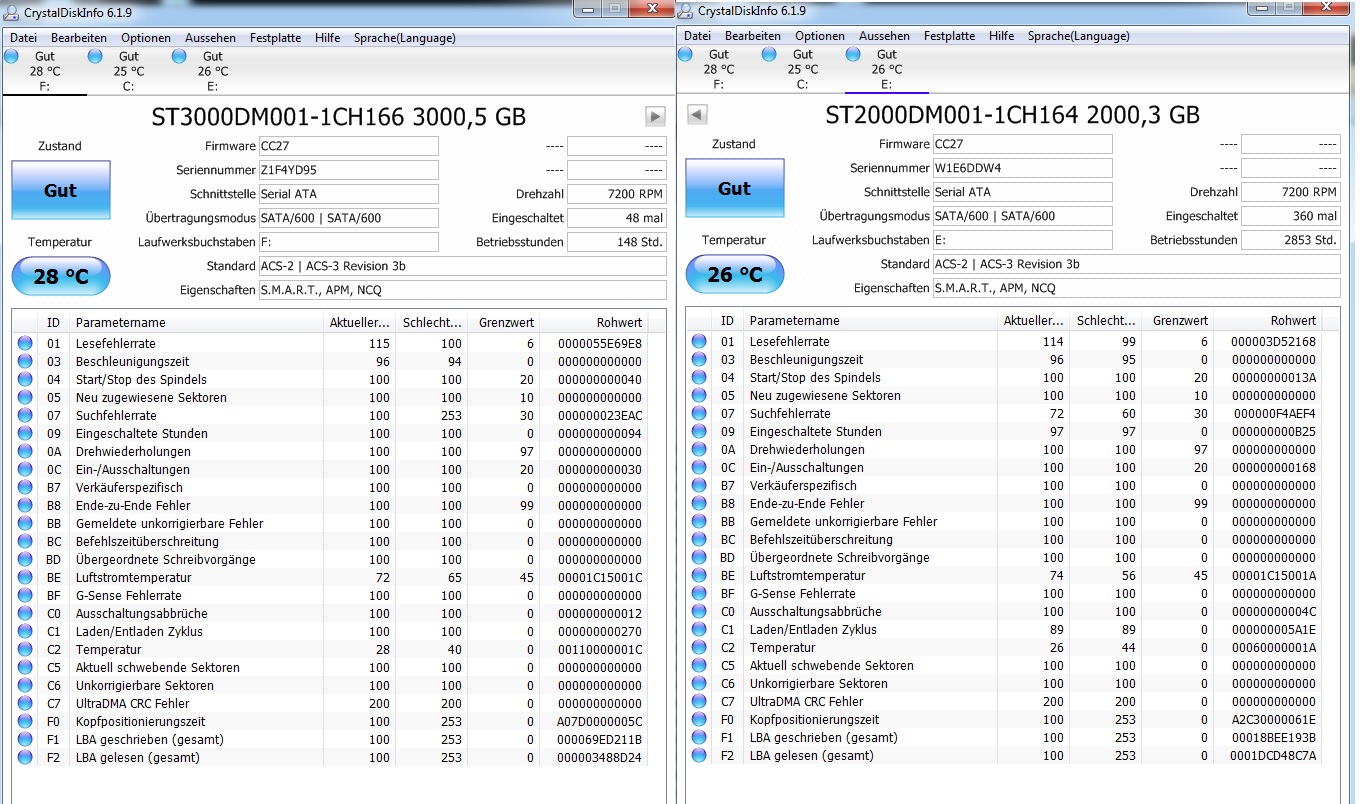Click status icon of Kopfpositionierungszeit, right
Screen dimensions: 1360x804
pyautogui.click(x=698, y=719)
